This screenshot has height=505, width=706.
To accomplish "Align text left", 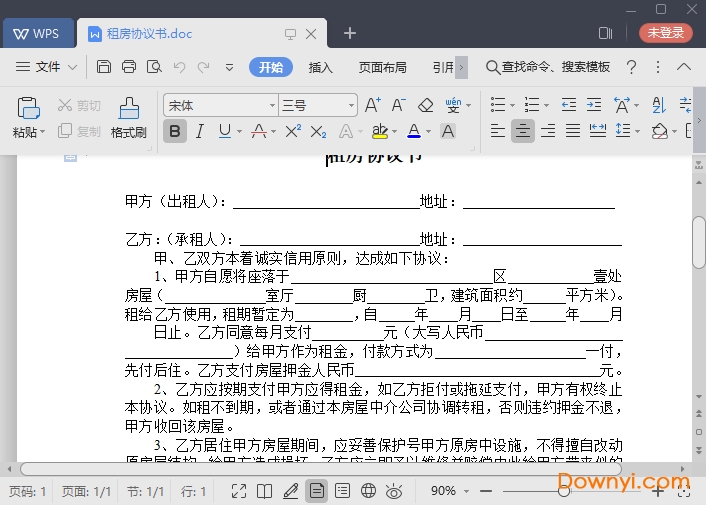I will pyautogui.click(x=498, y=131).
